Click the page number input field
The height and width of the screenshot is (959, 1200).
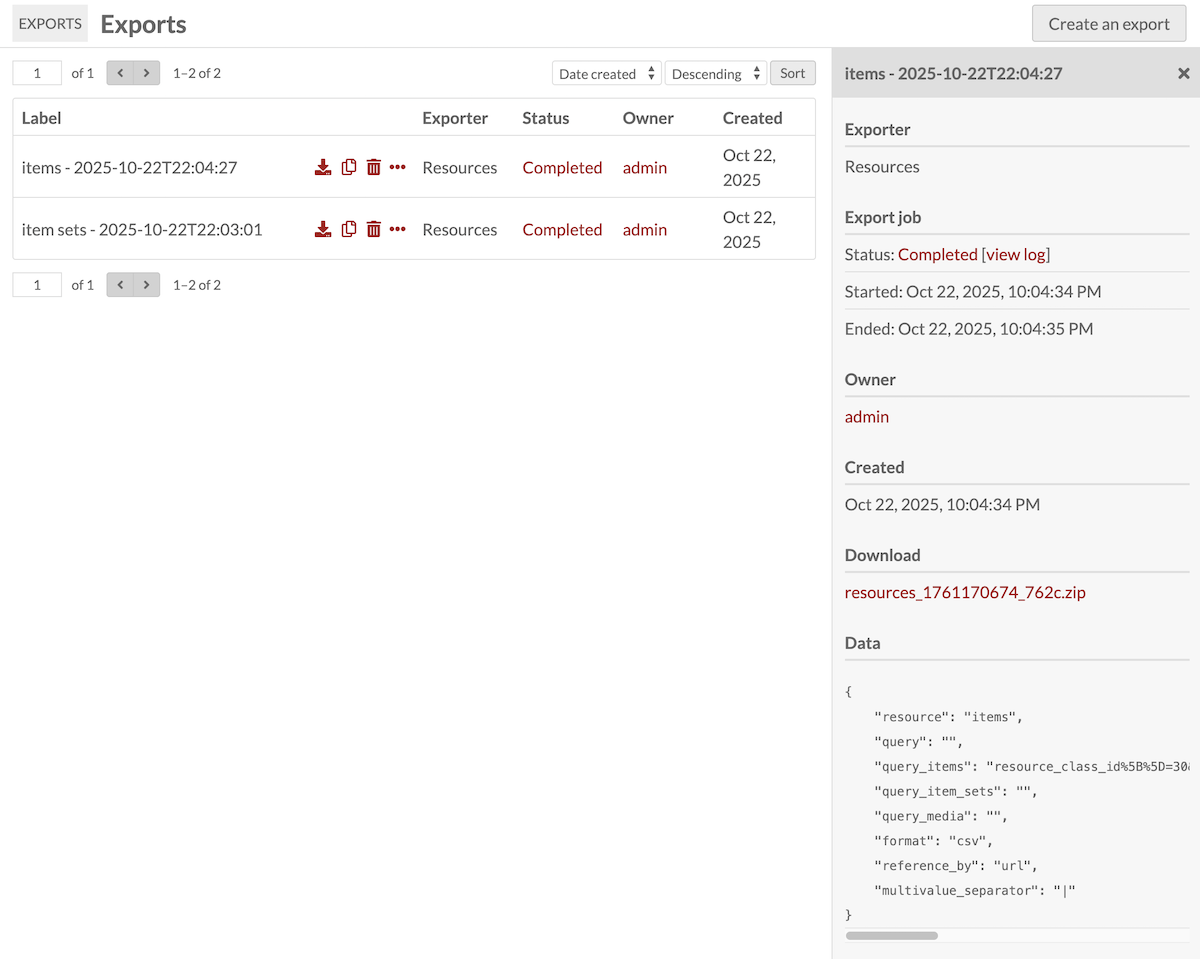click(36, 72)
